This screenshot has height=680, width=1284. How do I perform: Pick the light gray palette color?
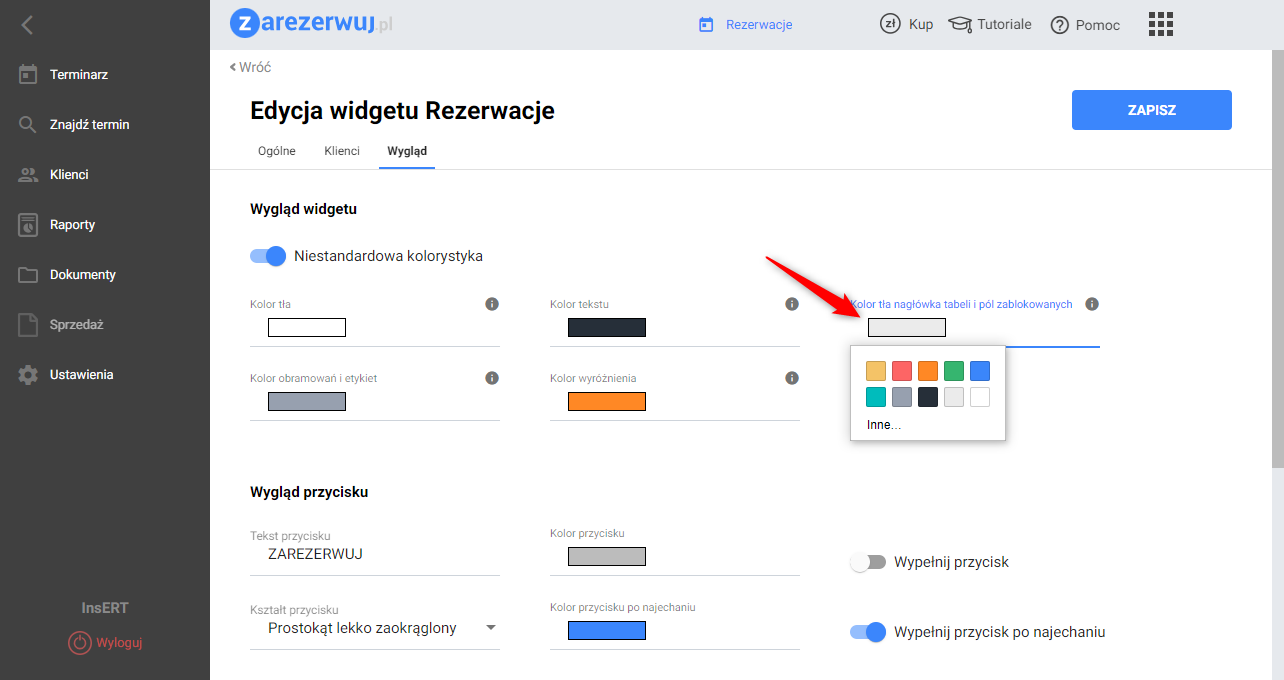[954, 397]
